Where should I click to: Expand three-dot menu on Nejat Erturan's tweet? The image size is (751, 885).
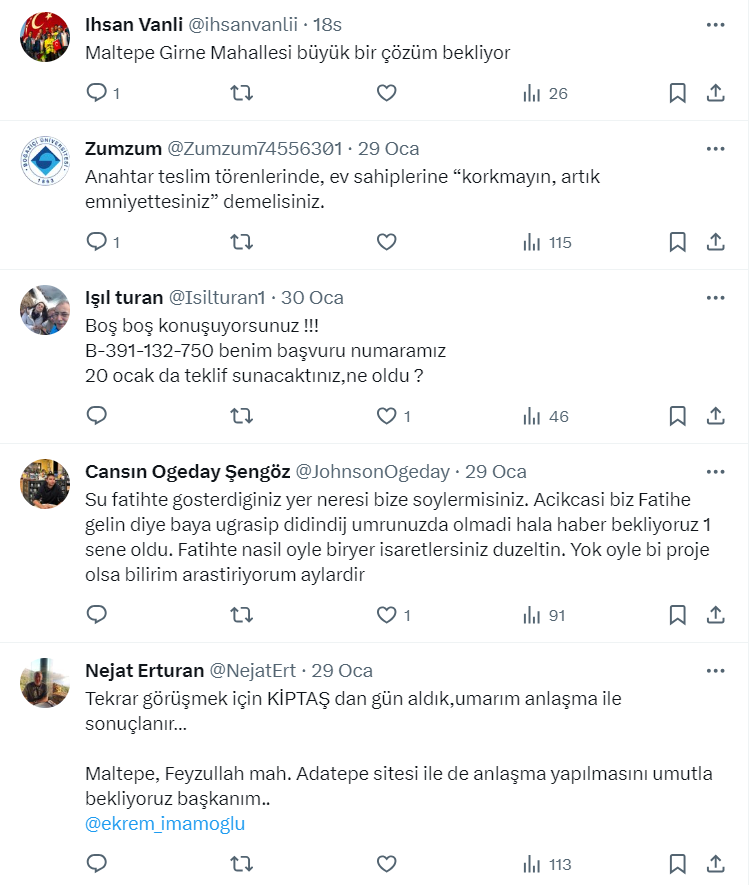716,670
